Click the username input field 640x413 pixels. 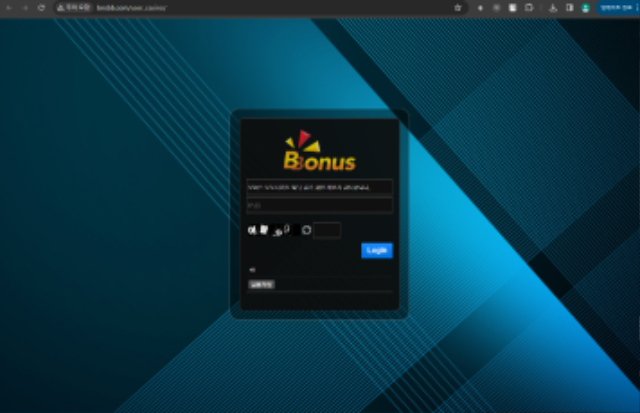[319, 187]
